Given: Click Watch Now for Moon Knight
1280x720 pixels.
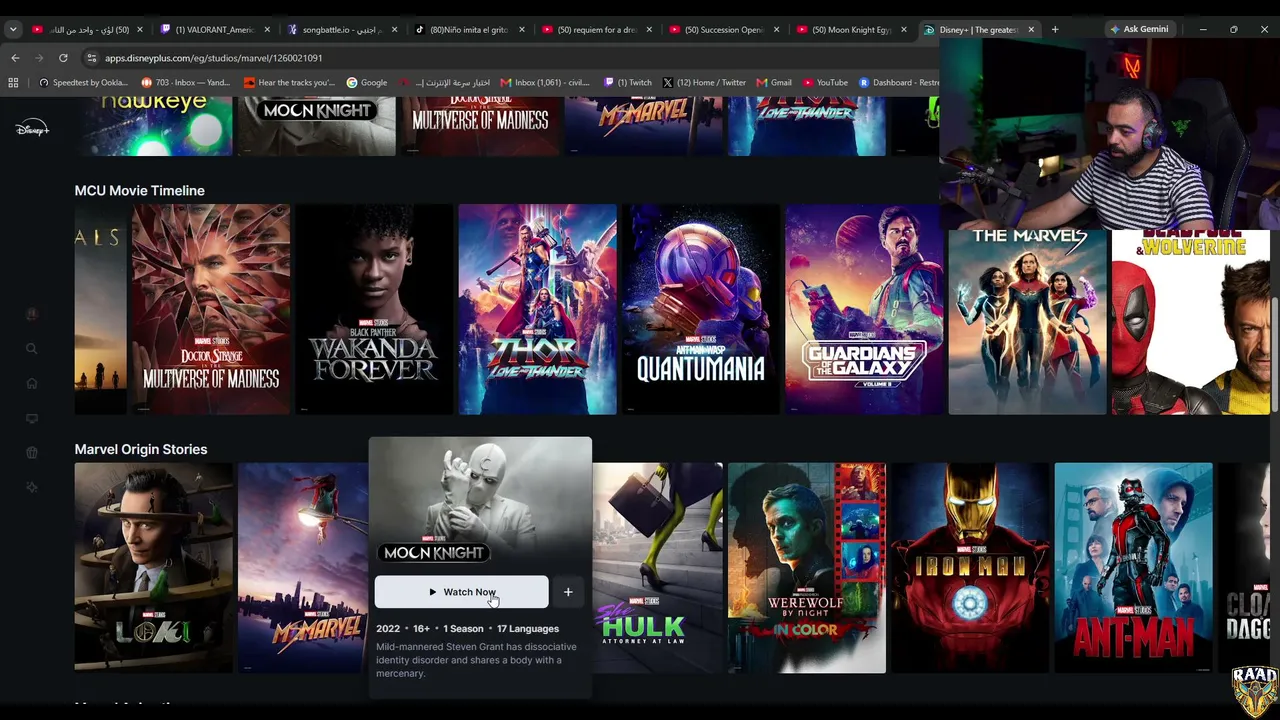Looking at the screenshot, I should click(462, 592).
